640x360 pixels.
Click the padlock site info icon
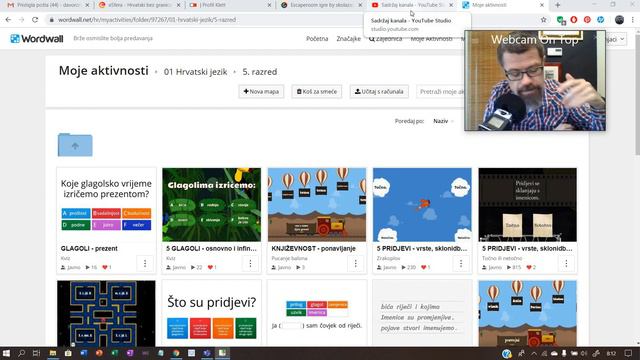(51, 20)
